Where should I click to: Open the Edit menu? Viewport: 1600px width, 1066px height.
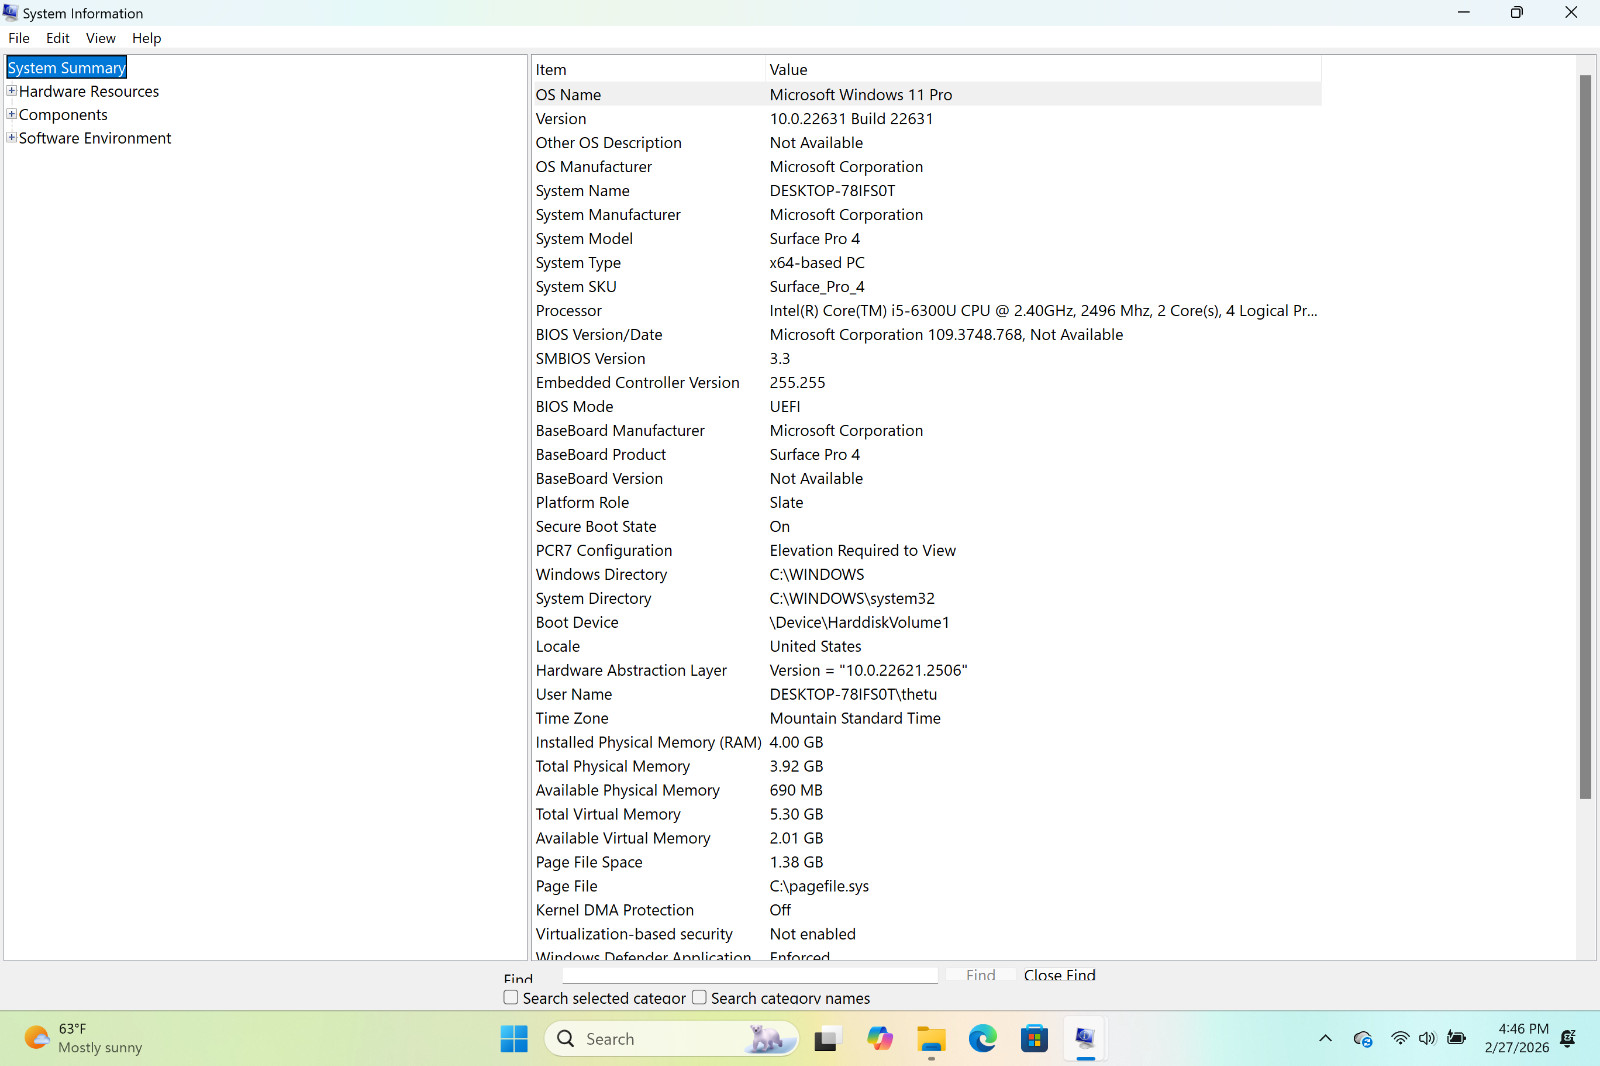click(x=58, y=38)
